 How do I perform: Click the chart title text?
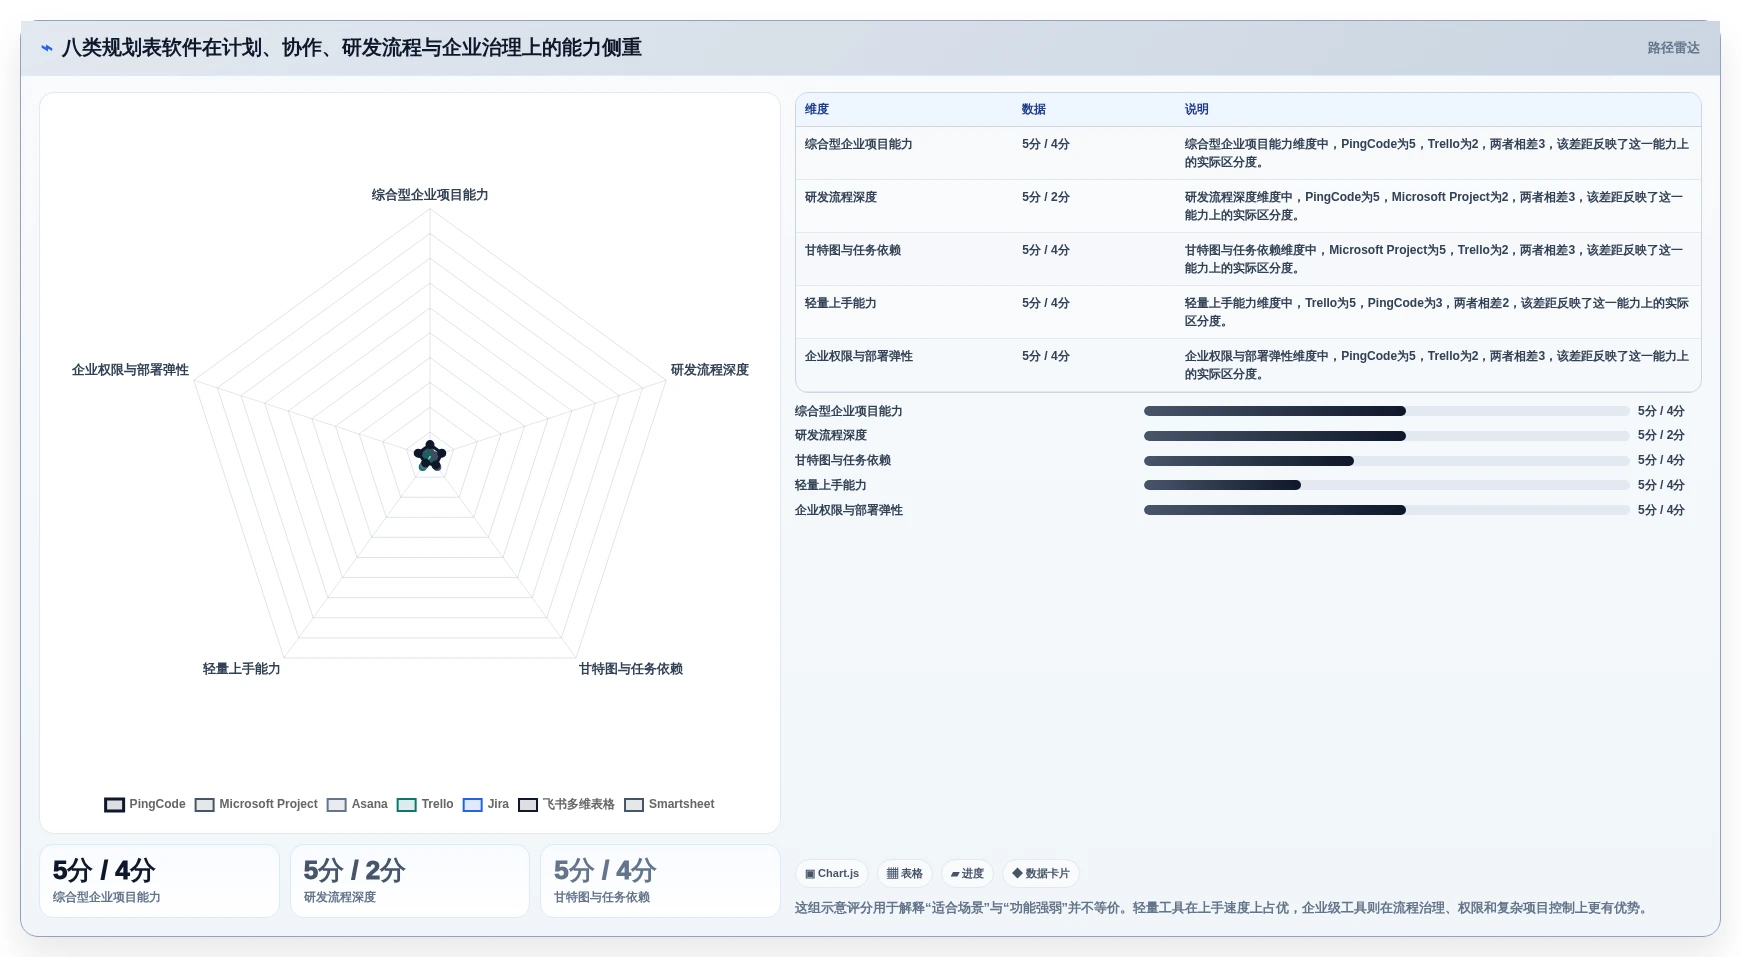352,47
